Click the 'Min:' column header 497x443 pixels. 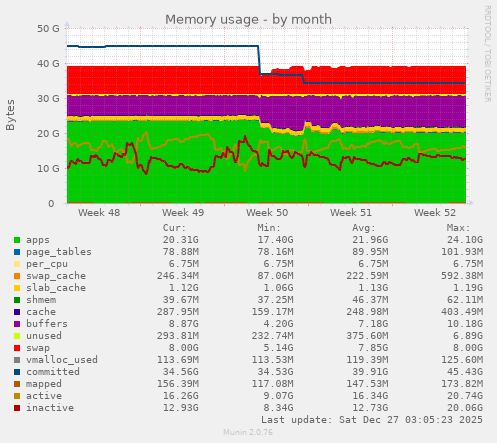click(269, 228)
